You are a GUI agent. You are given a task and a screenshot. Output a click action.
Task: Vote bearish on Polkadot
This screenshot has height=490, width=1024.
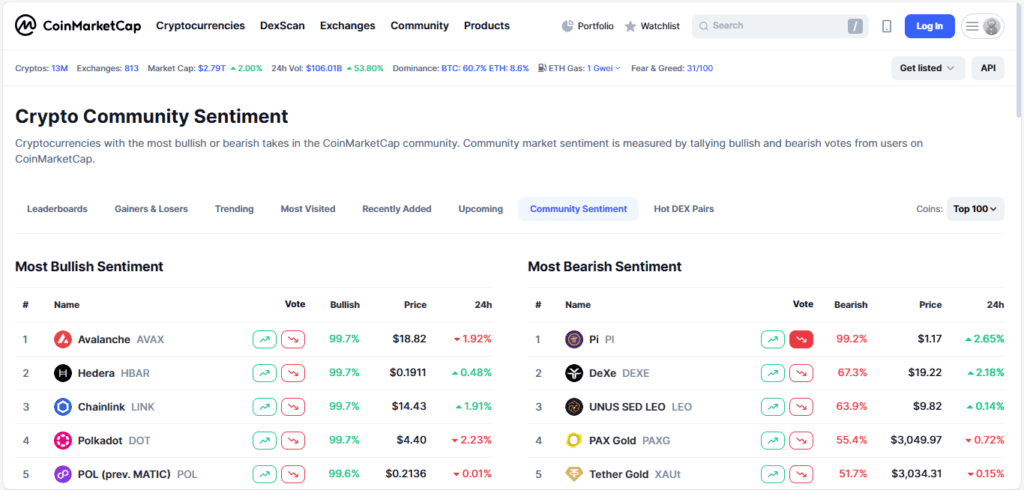point(293,440)
